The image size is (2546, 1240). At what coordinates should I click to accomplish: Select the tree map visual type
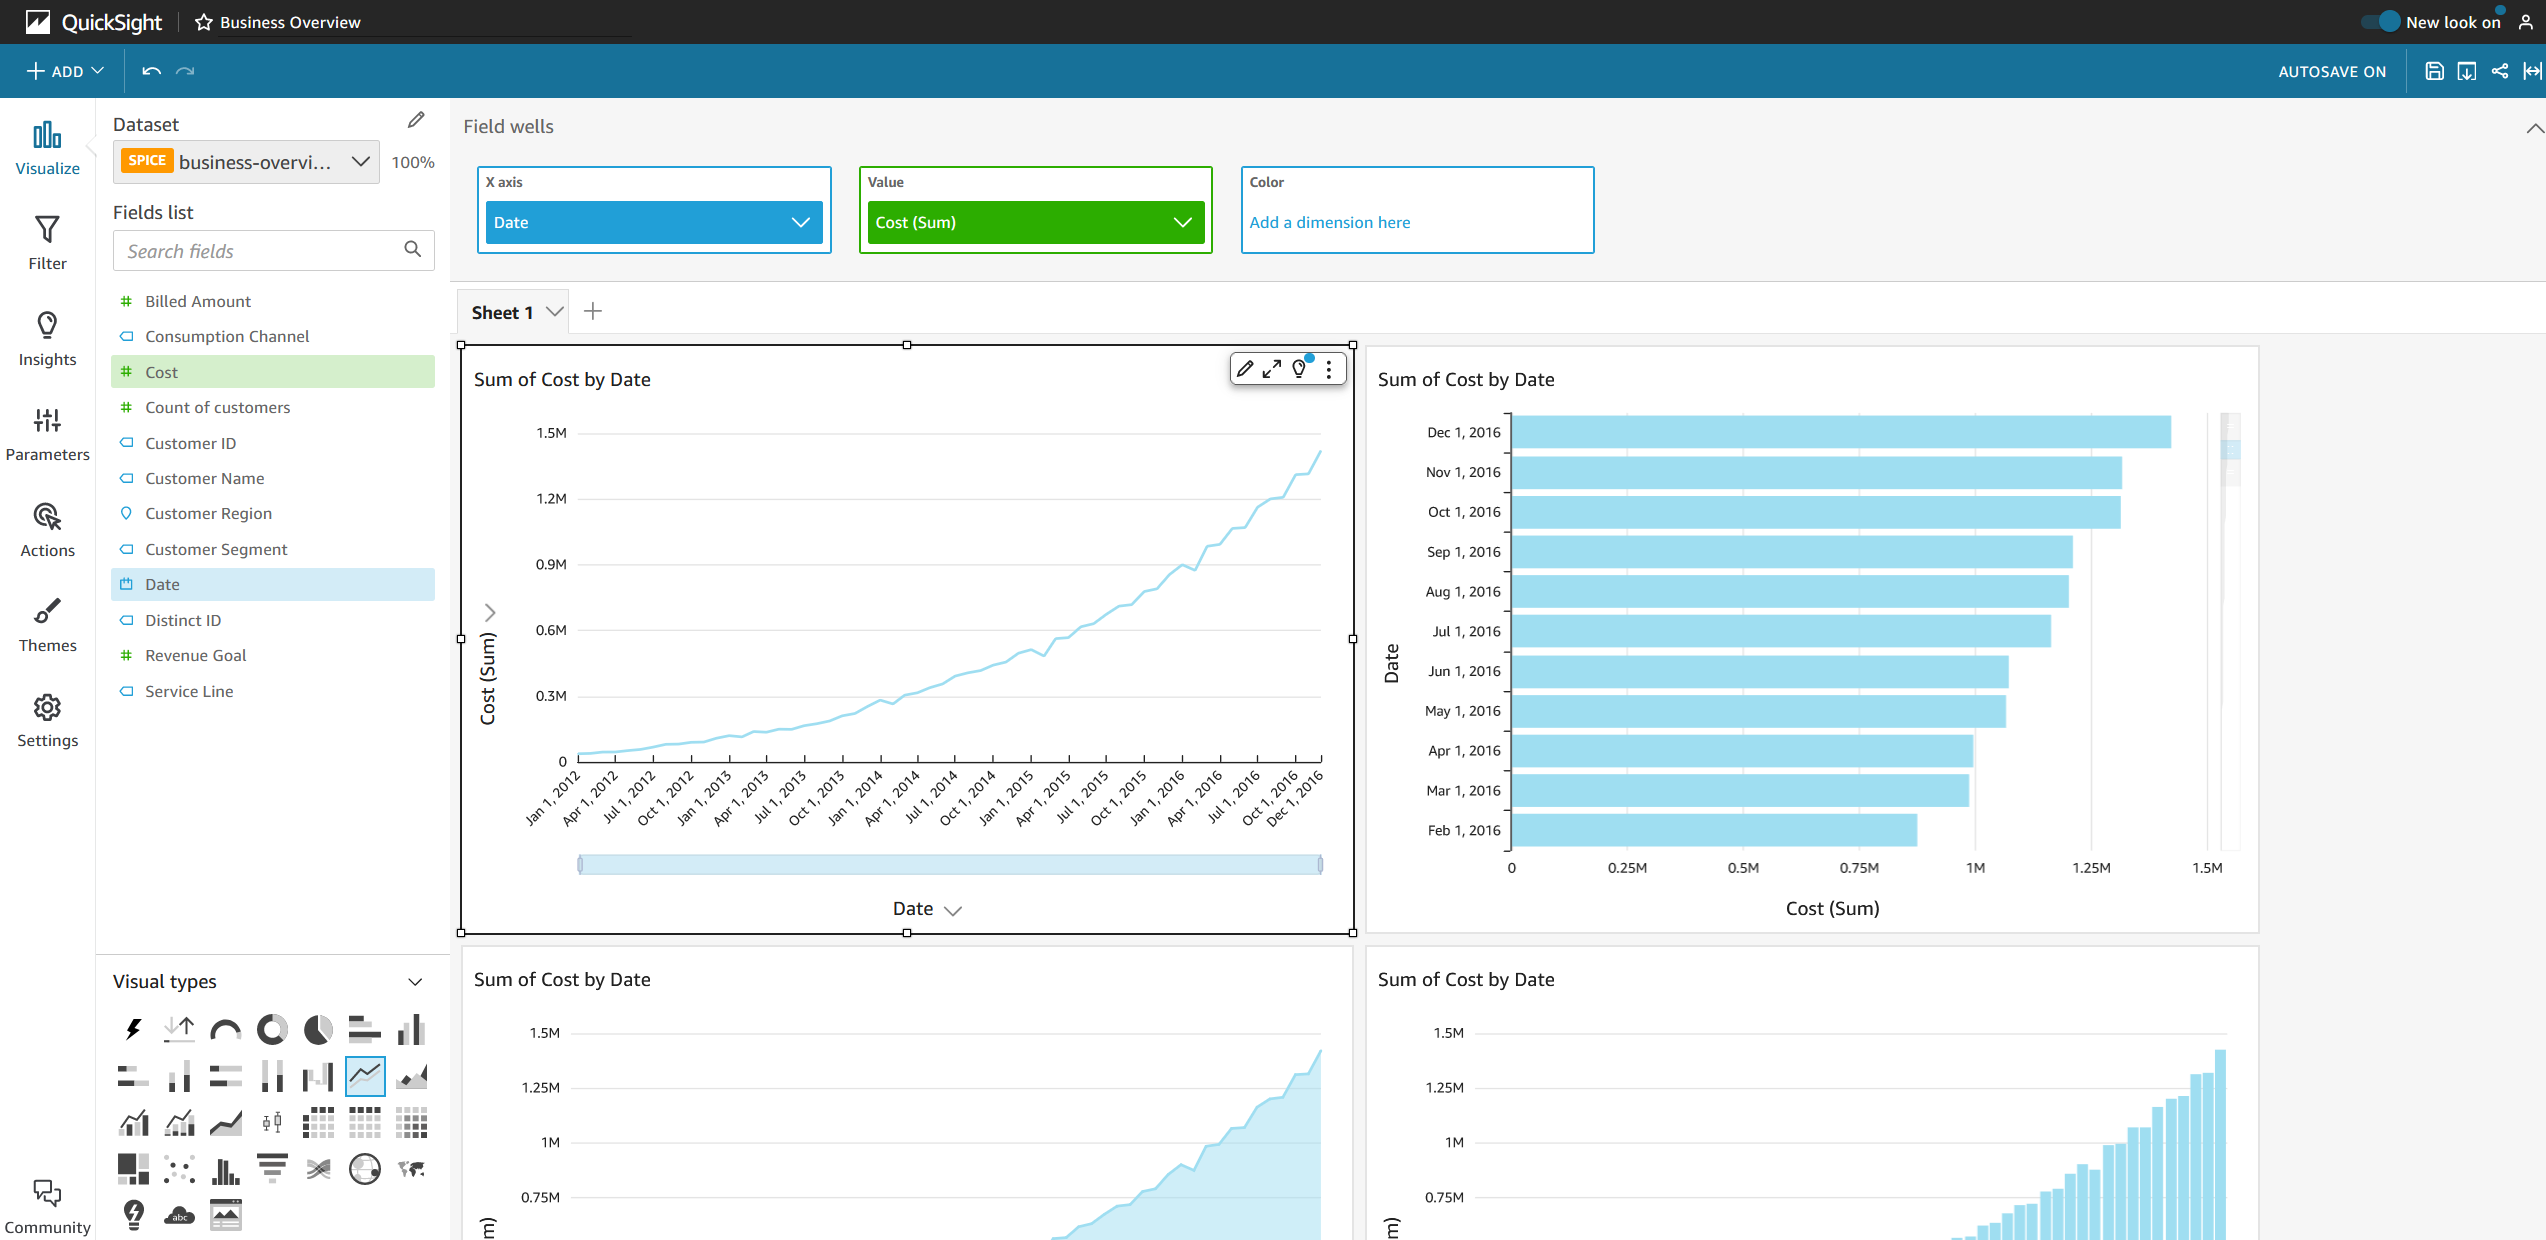click(133, 1168)
